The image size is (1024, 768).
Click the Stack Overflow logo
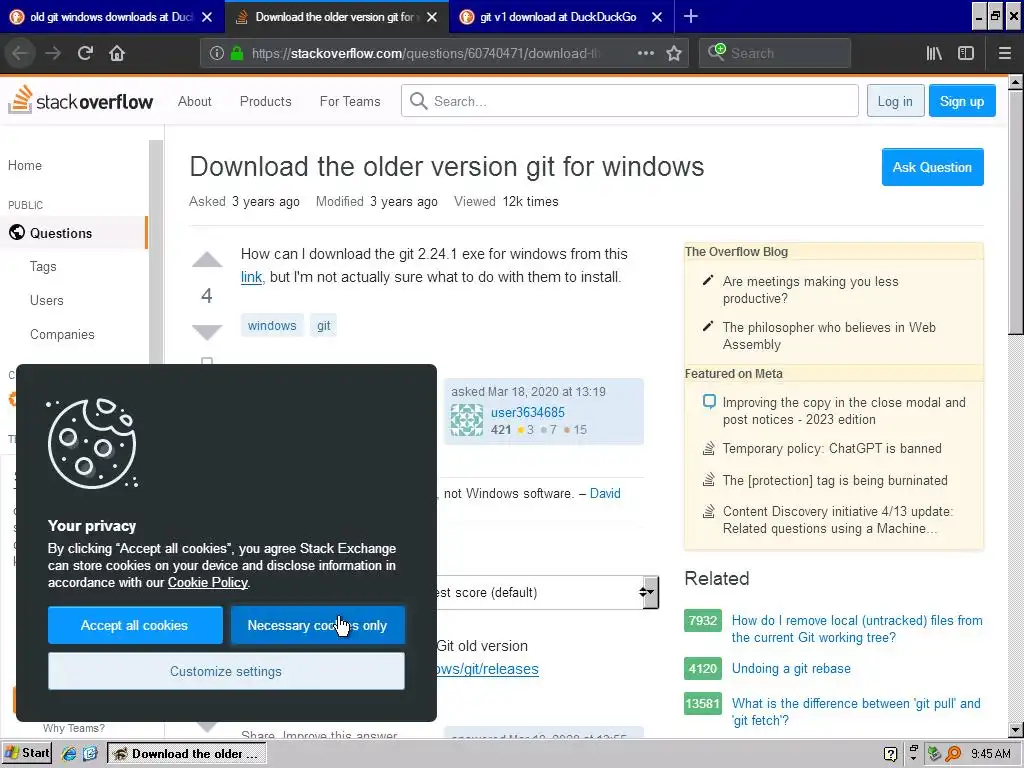tap(81, 100)
